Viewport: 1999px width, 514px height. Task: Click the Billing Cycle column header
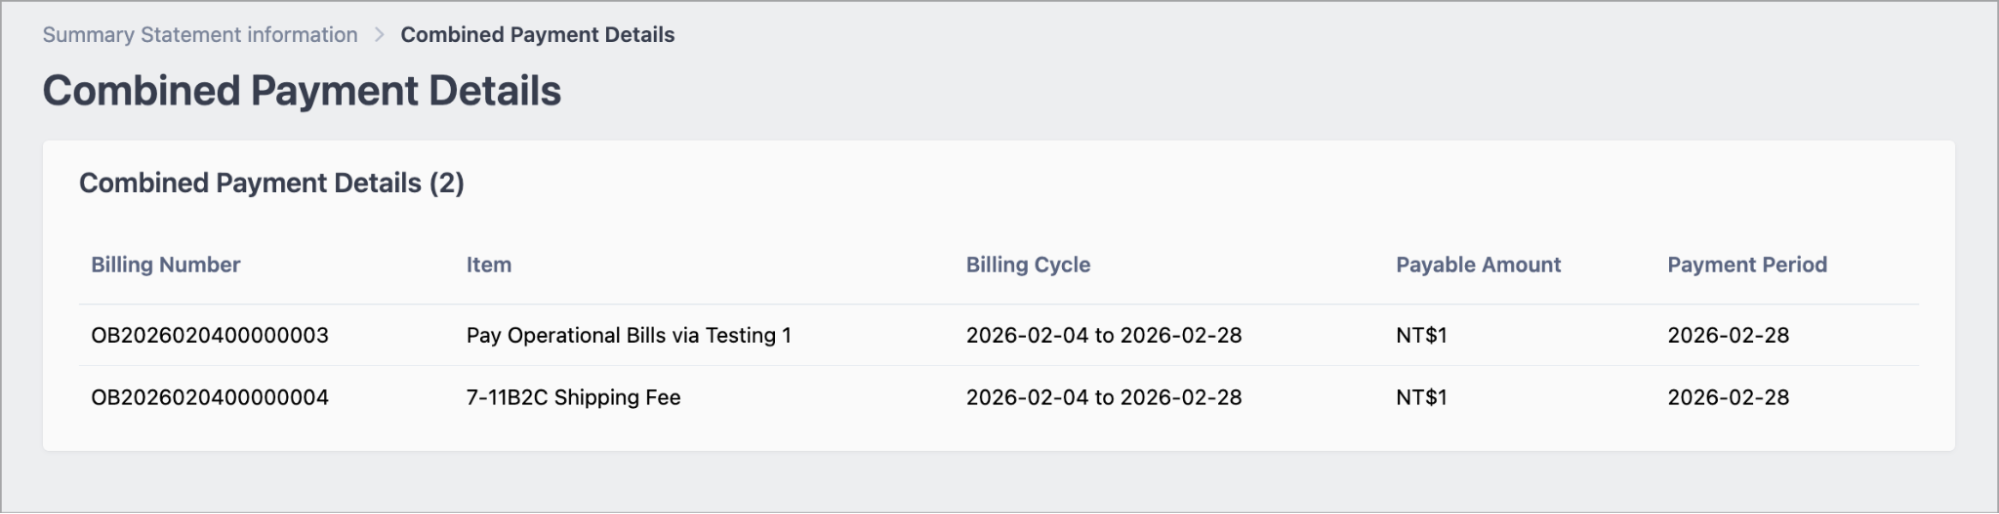1028,265
